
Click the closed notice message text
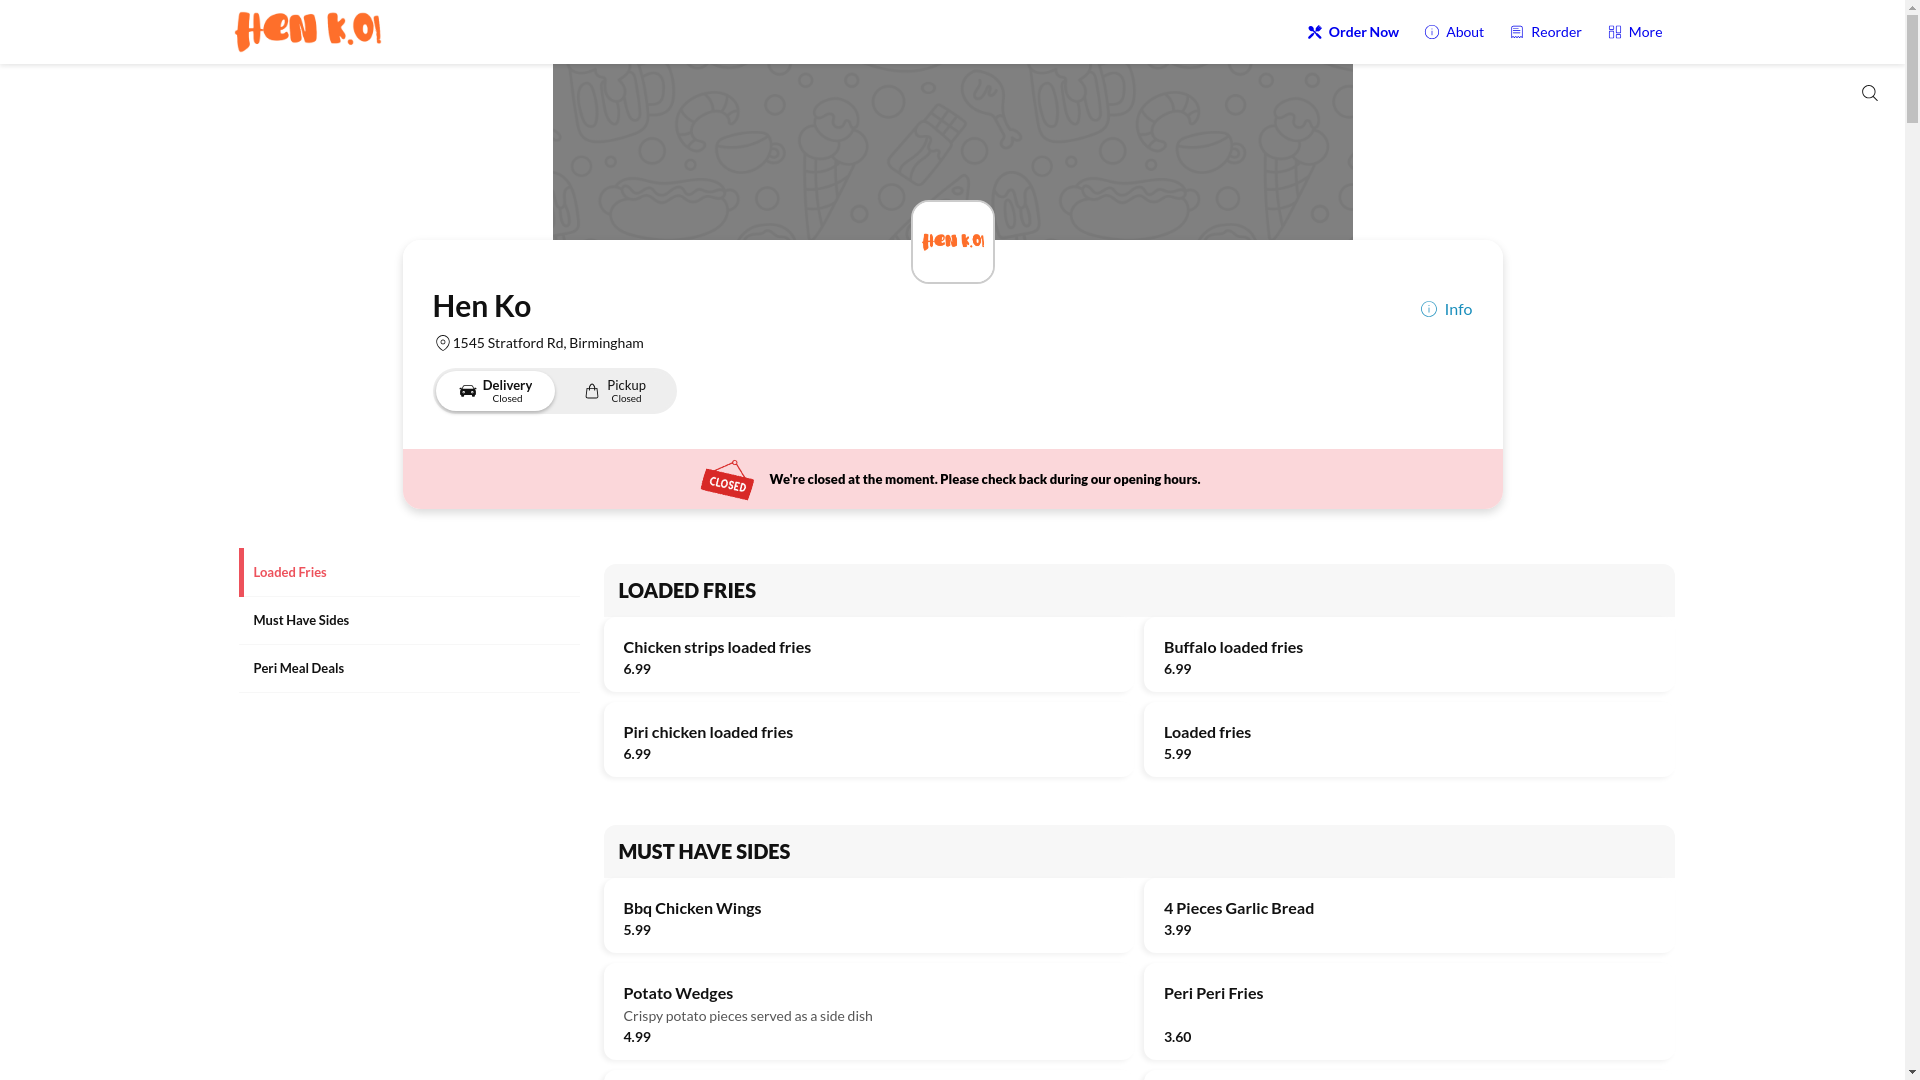tap(984, 480)
